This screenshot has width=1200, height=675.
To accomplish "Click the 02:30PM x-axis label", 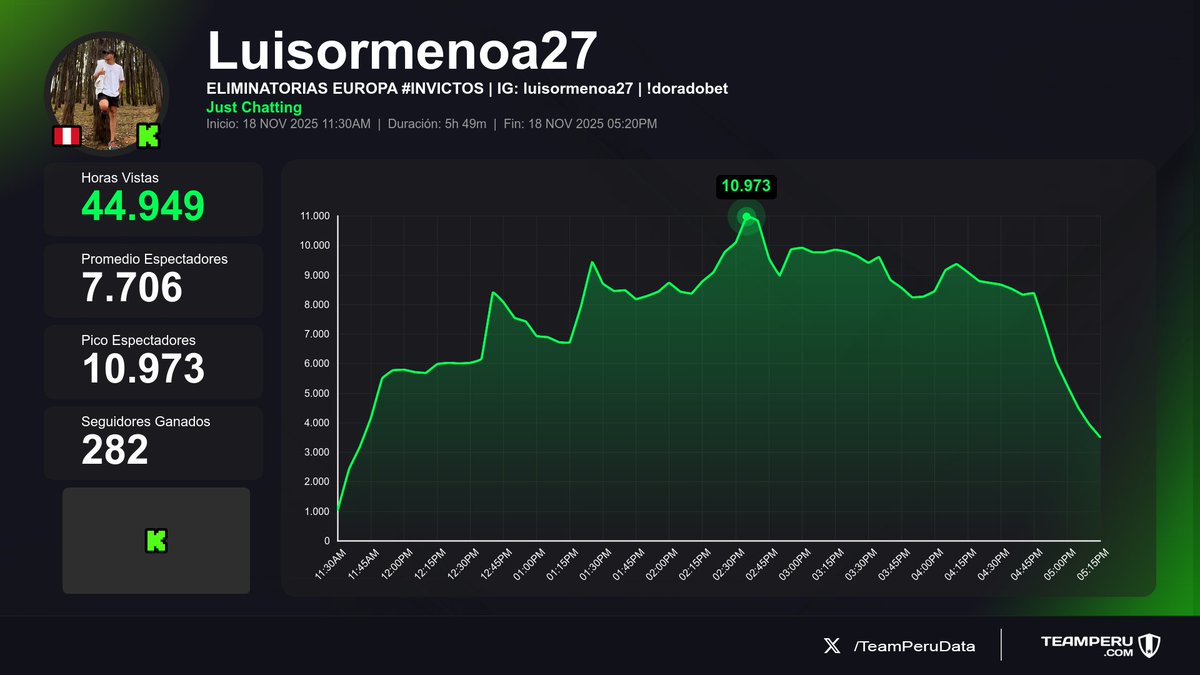I will point(730,563).
